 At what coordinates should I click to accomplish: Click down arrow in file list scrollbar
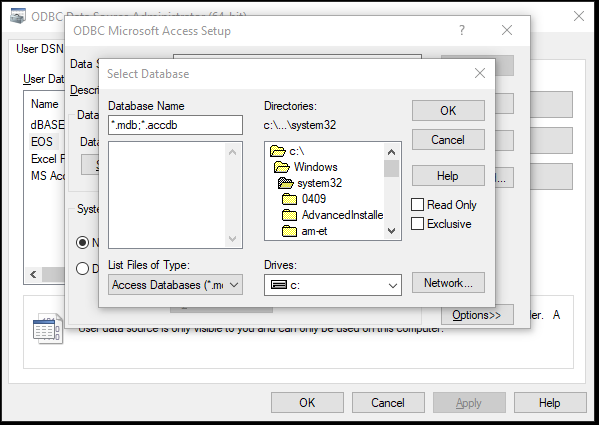pos(232,239)
